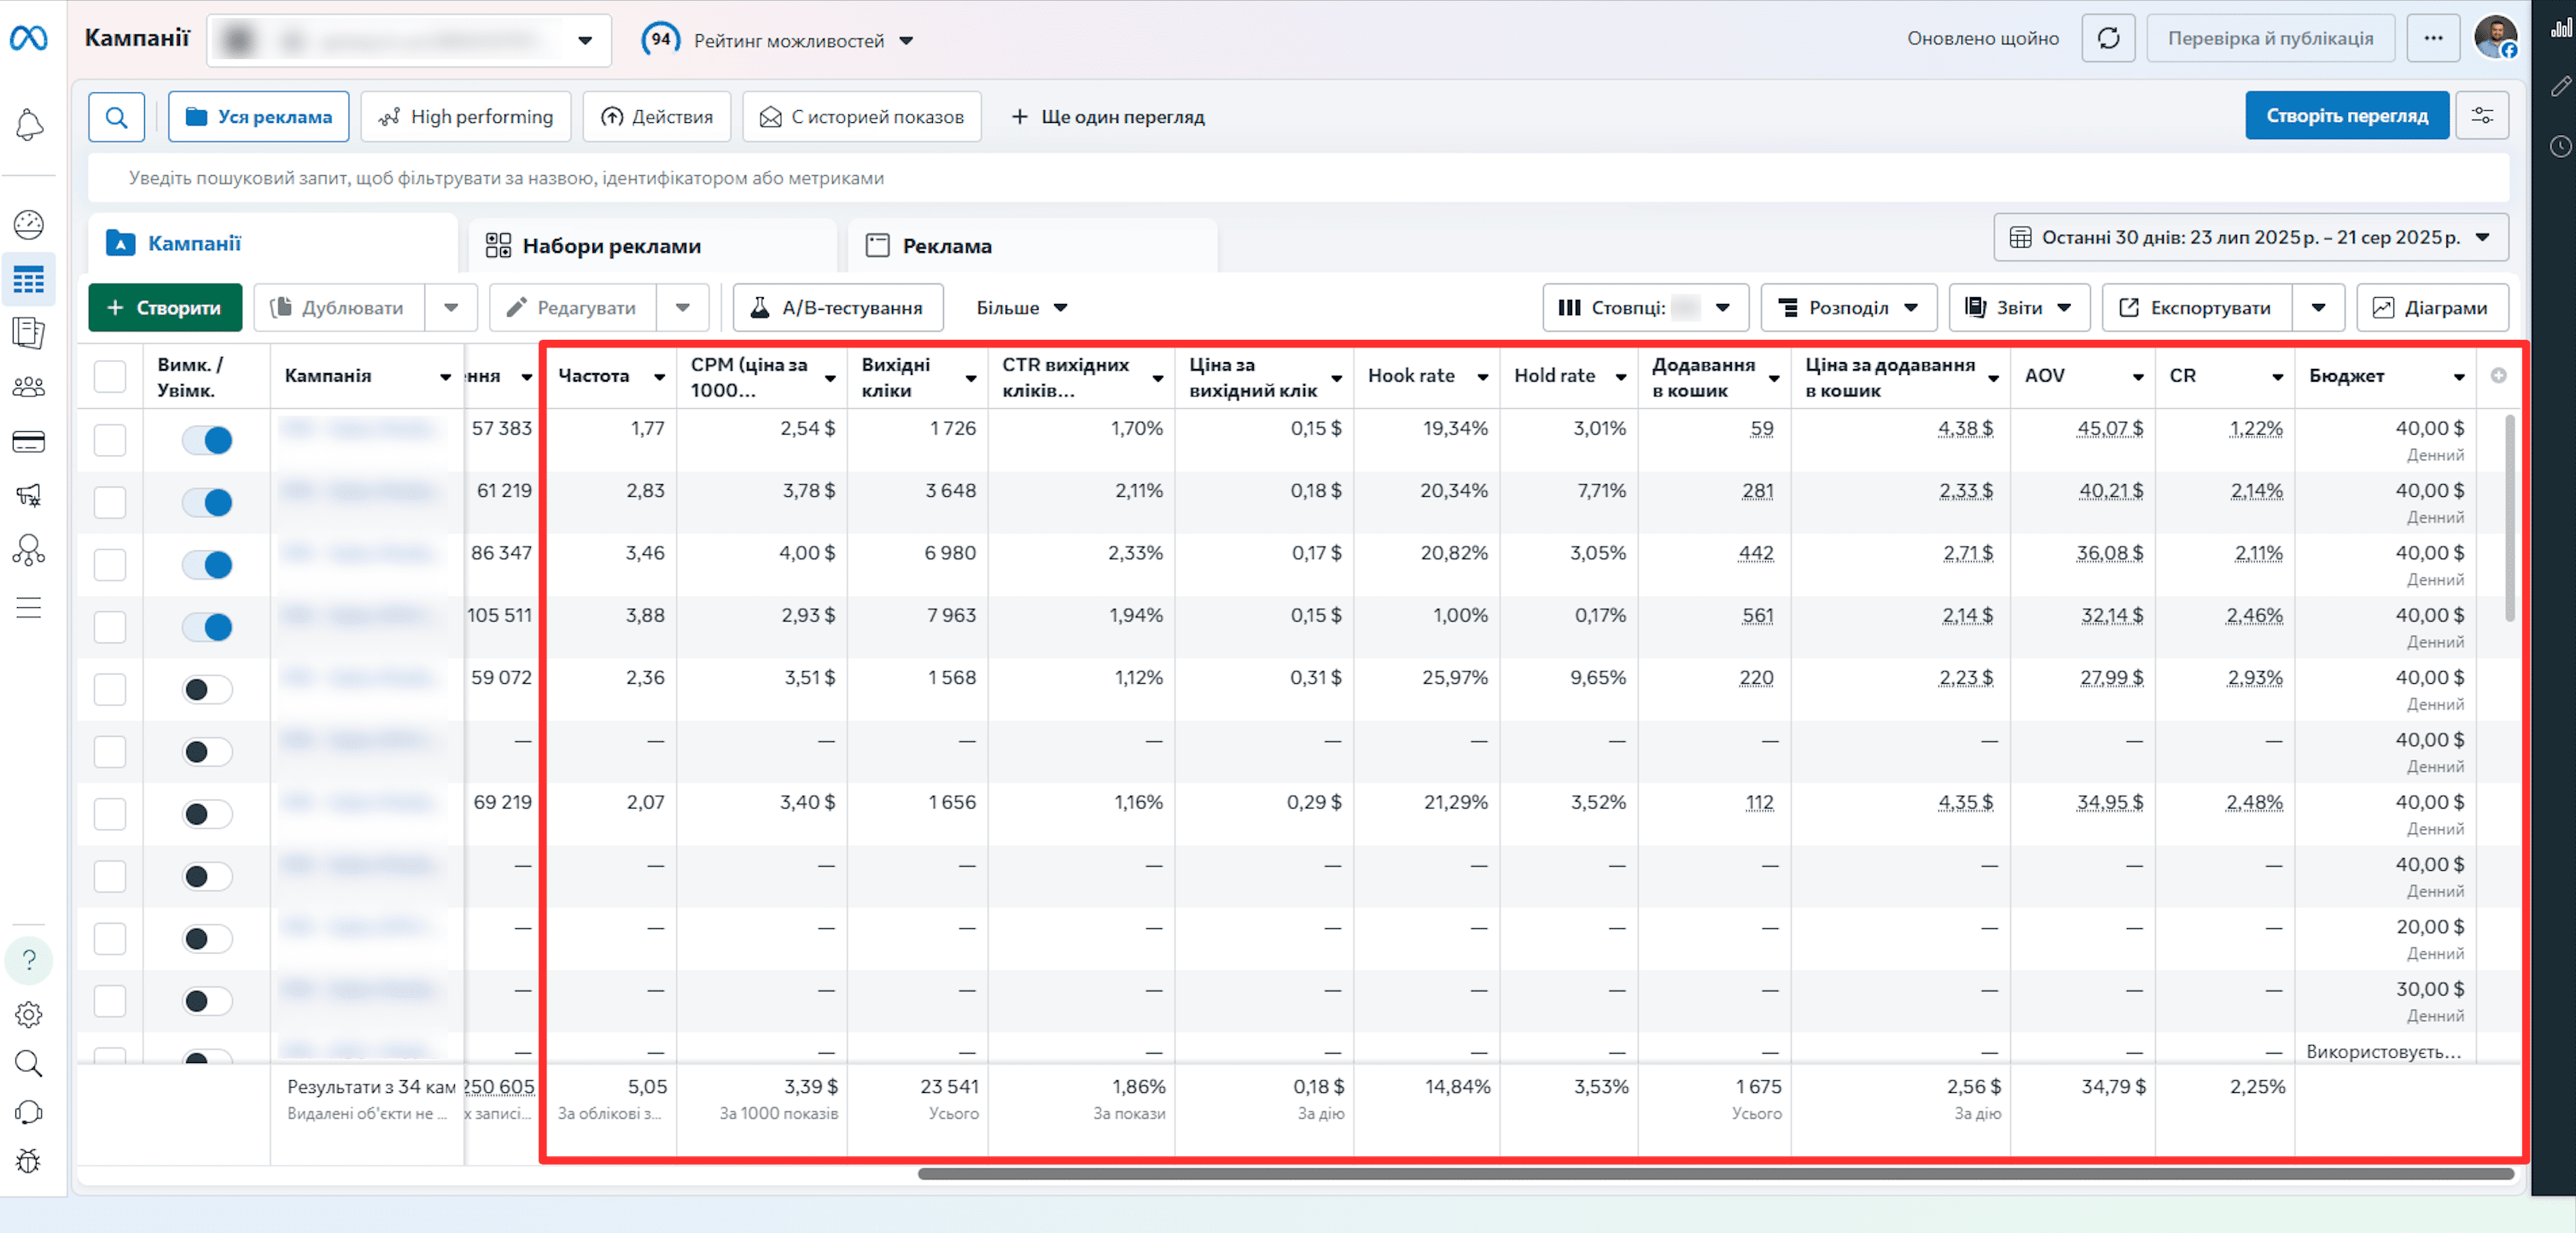Open the audiences people icon in sidebar

click(x=29, y=387)
